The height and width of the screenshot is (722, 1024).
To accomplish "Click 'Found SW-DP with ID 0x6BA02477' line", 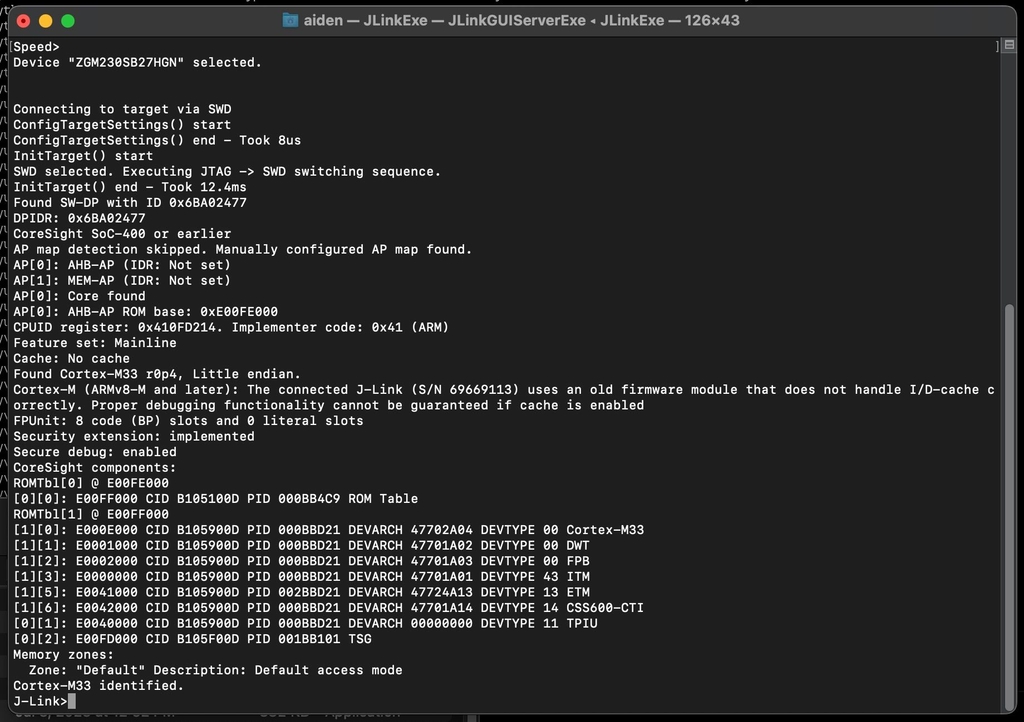I will tap(130, 203).
